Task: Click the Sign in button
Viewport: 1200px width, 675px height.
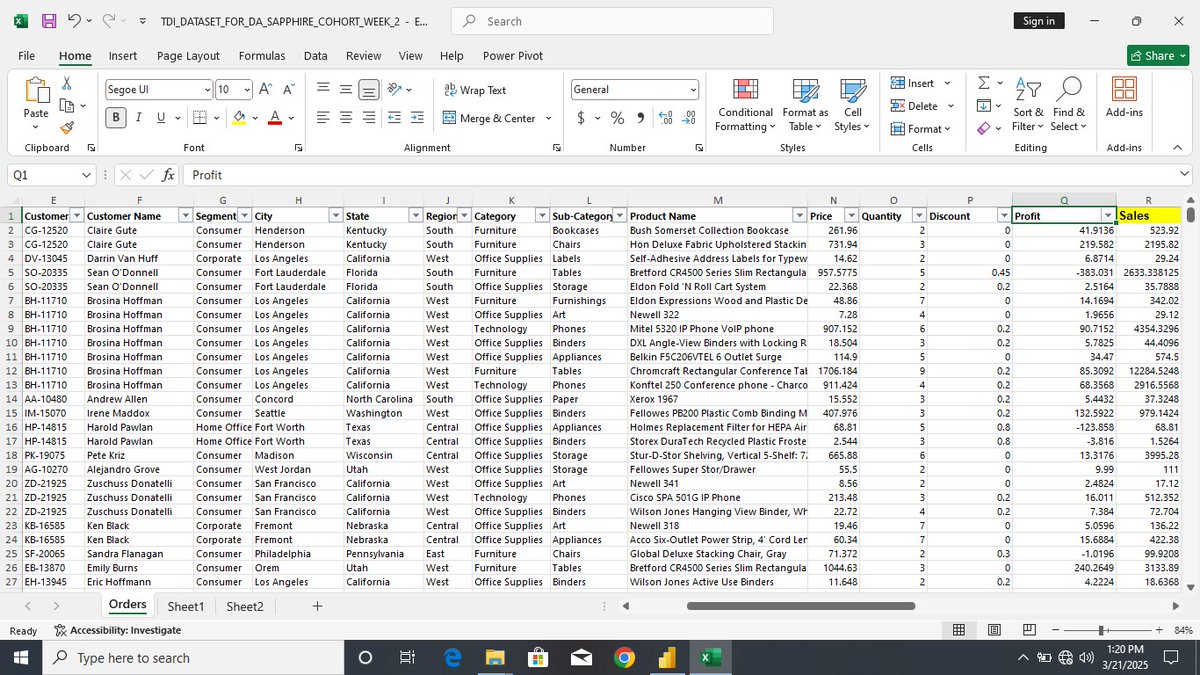Action: 1039,21
